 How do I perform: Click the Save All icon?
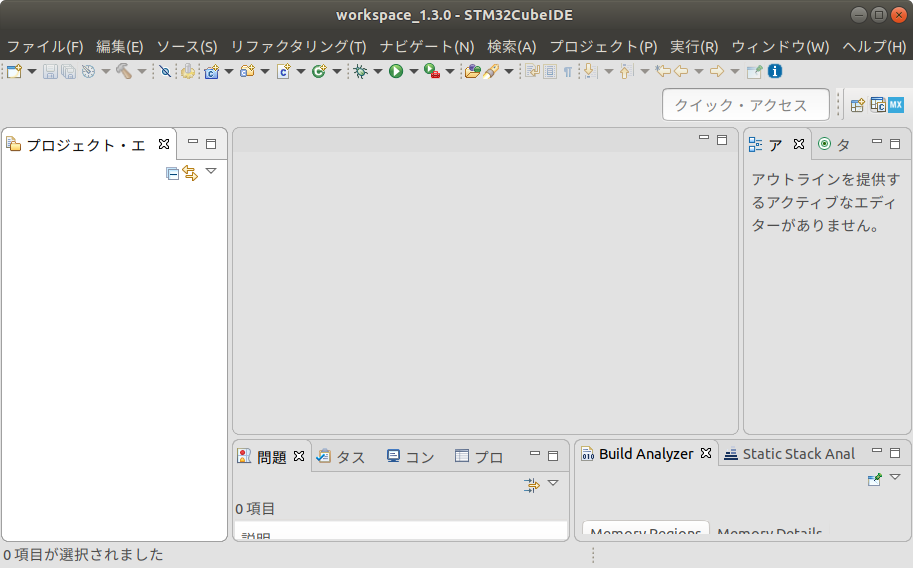(x=69, y=72)
